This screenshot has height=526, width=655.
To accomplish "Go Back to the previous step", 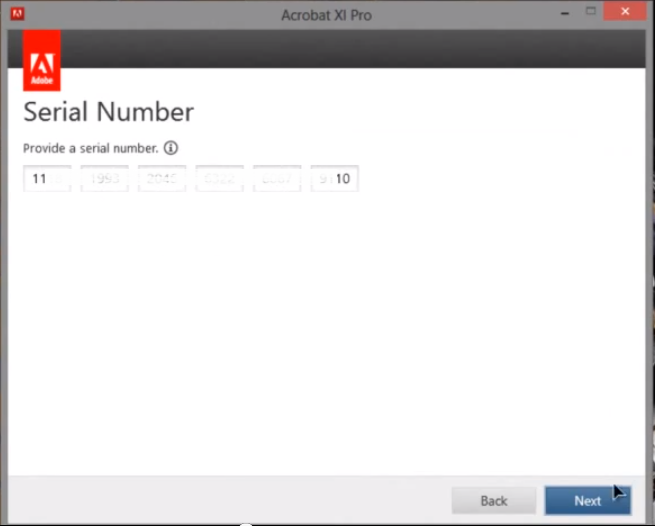I will [x=494, y=501].
